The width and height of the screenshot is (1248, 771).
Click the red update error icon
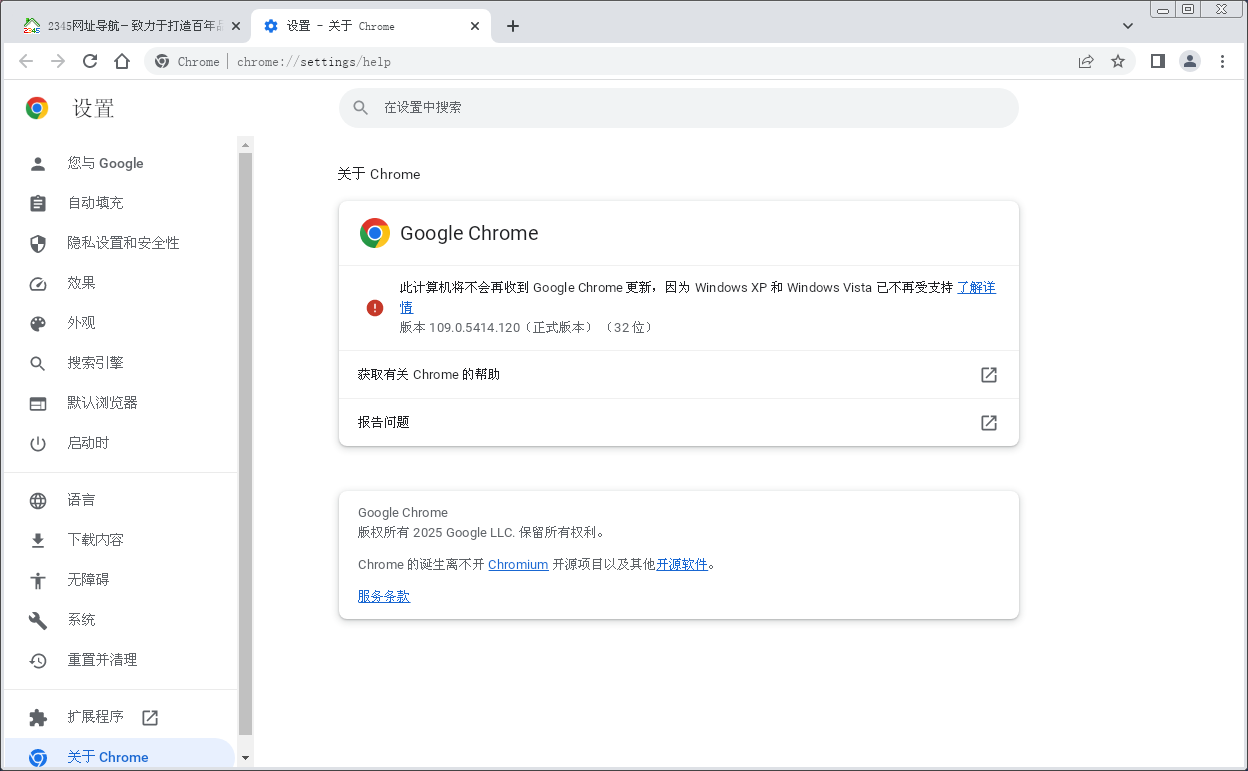(x=375, y=308)
